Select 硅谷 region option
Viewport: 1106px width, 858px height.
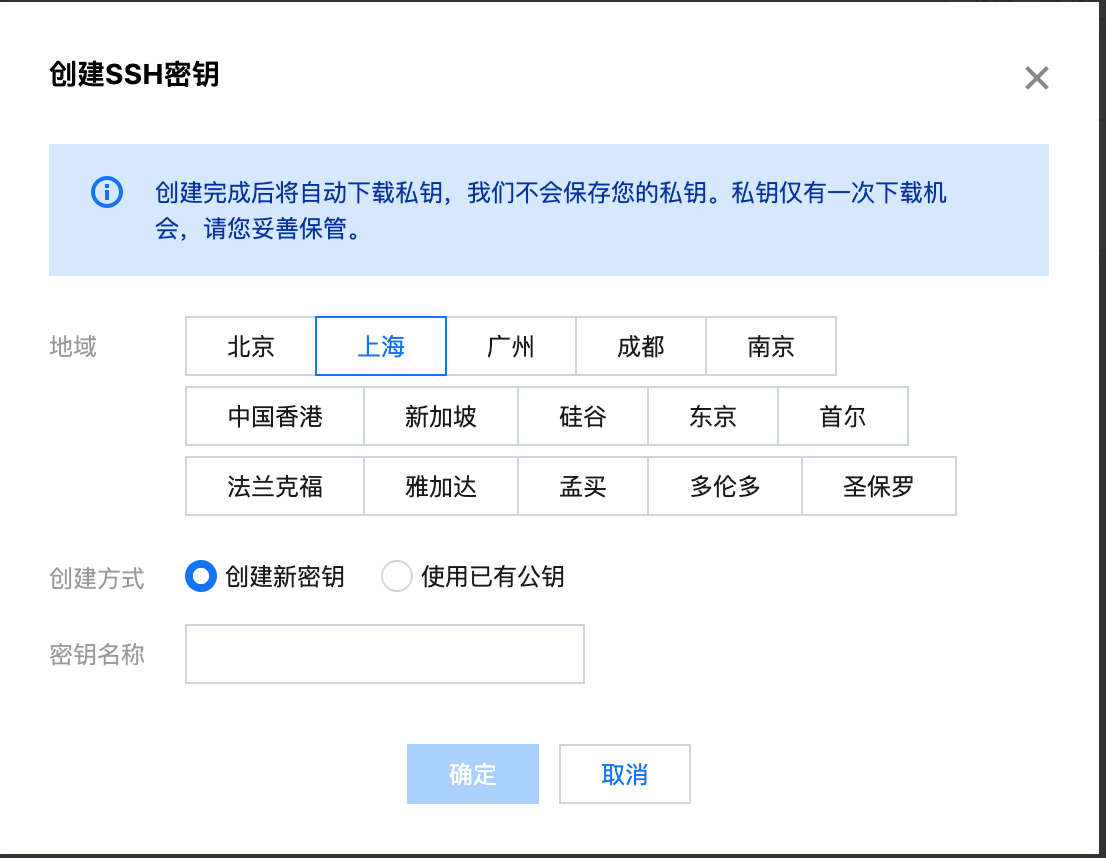tap(583, 416)
